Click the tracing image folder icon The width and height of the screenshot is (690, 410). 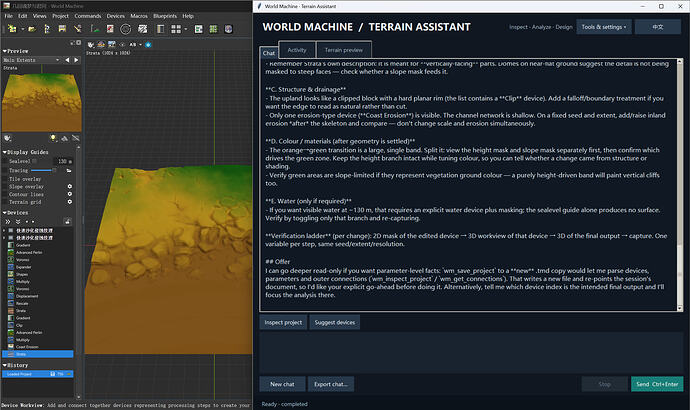[69, 170]
